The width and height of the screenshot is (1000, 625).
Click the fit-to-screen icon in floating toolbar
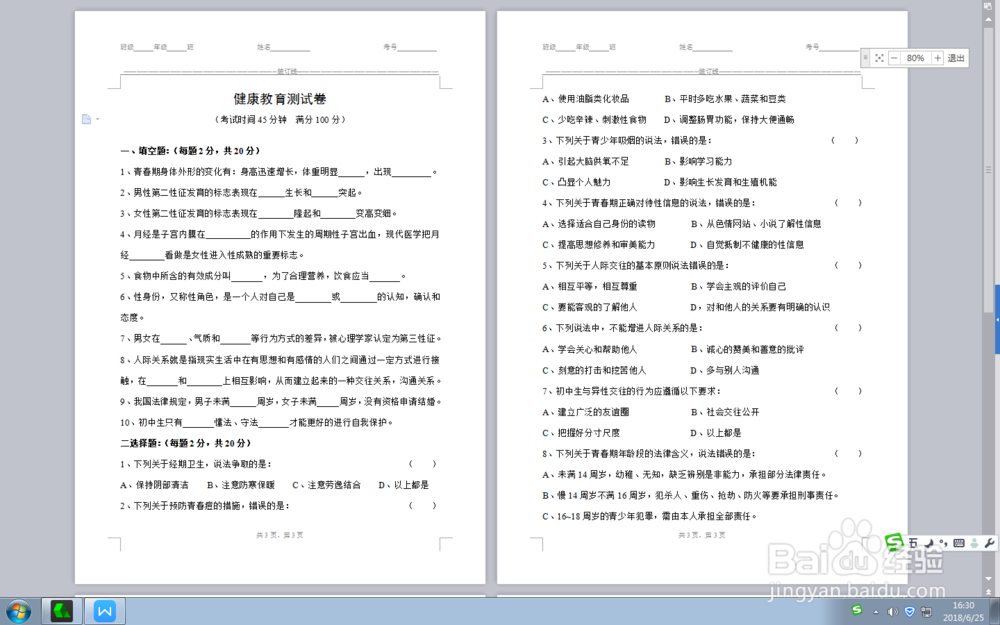(879, 58)
